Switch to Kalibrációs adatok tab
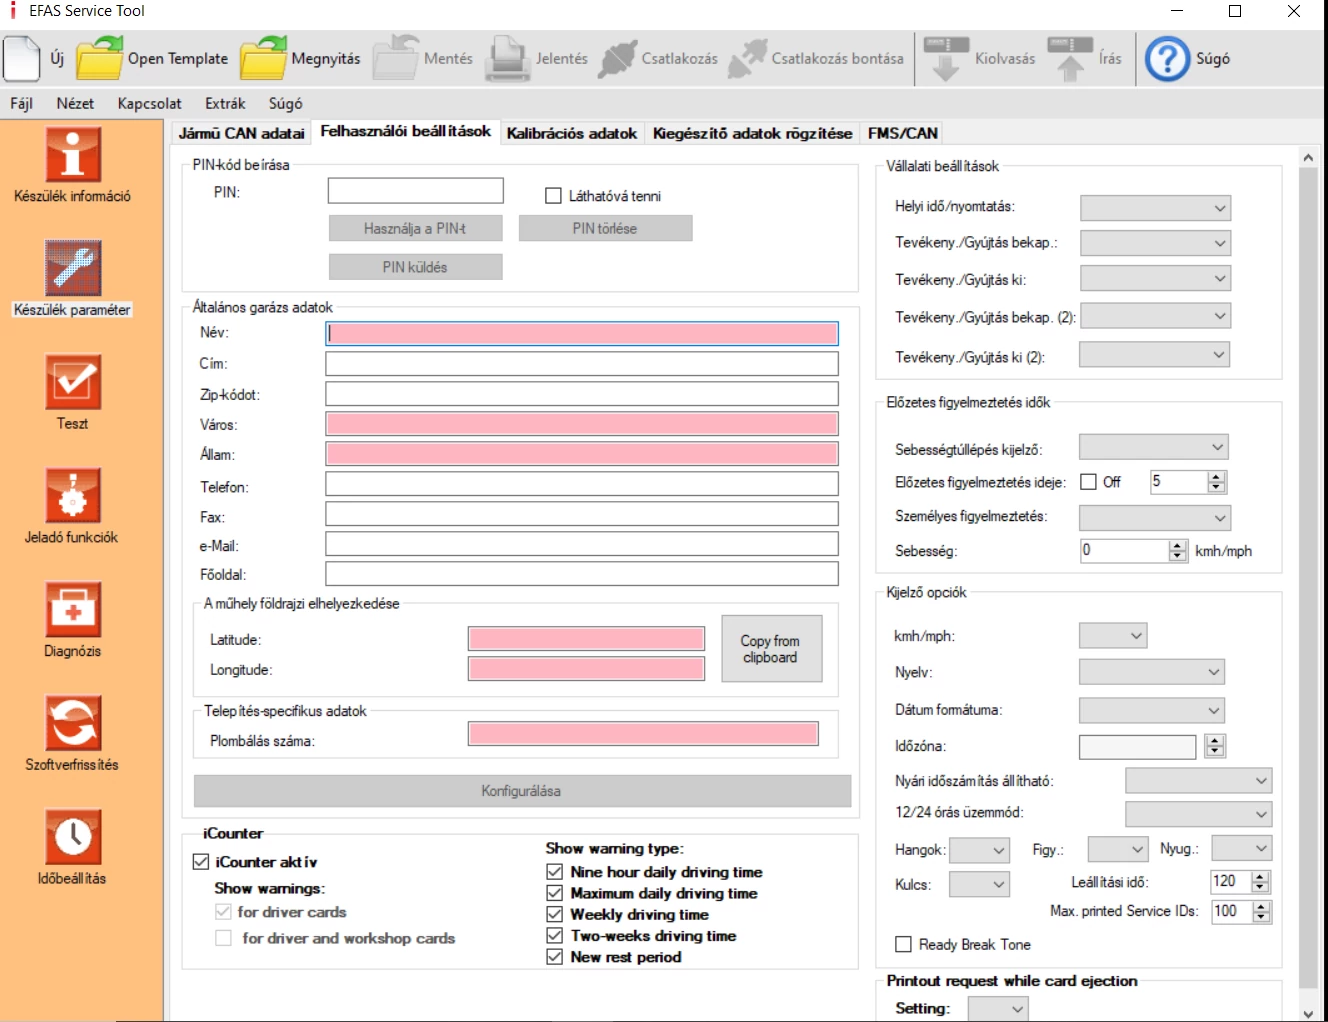The width and height of the screenshot is (1328, 1022). 572,133
